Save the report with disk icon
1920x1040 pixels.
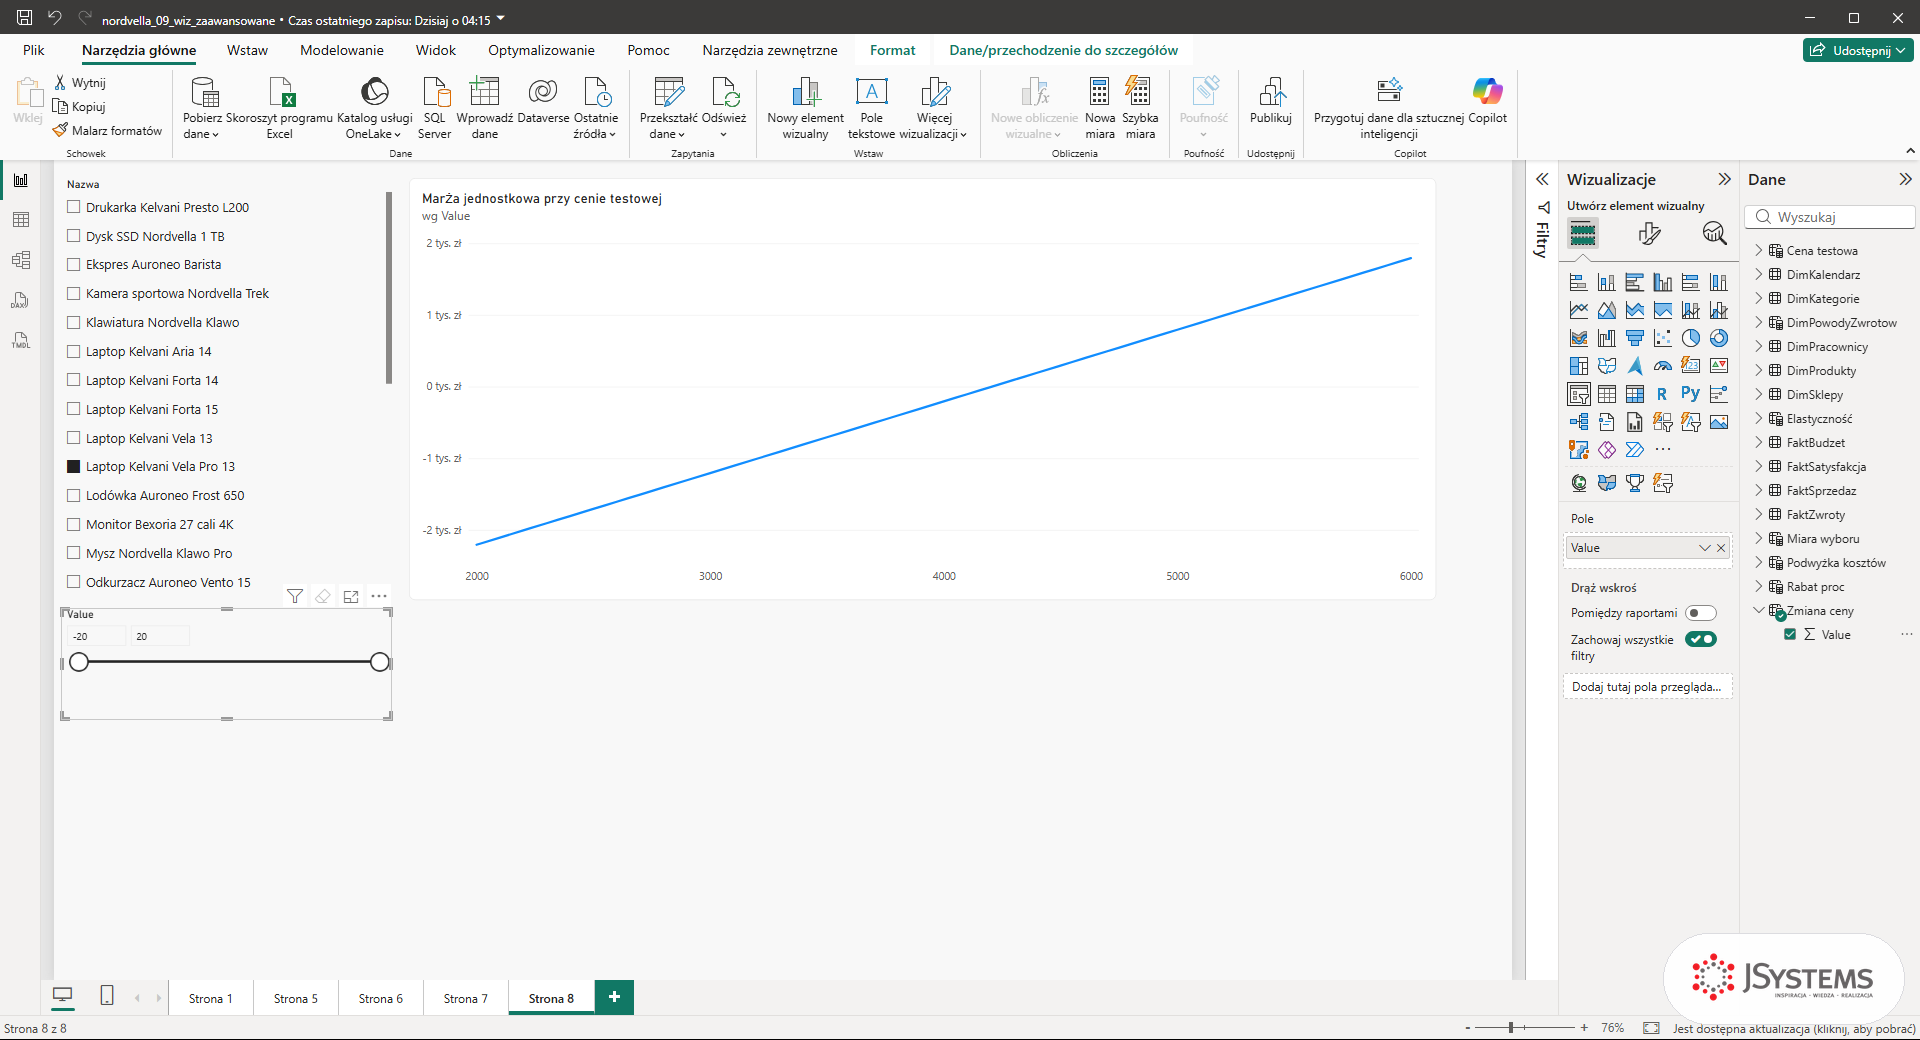pos(25,18)
